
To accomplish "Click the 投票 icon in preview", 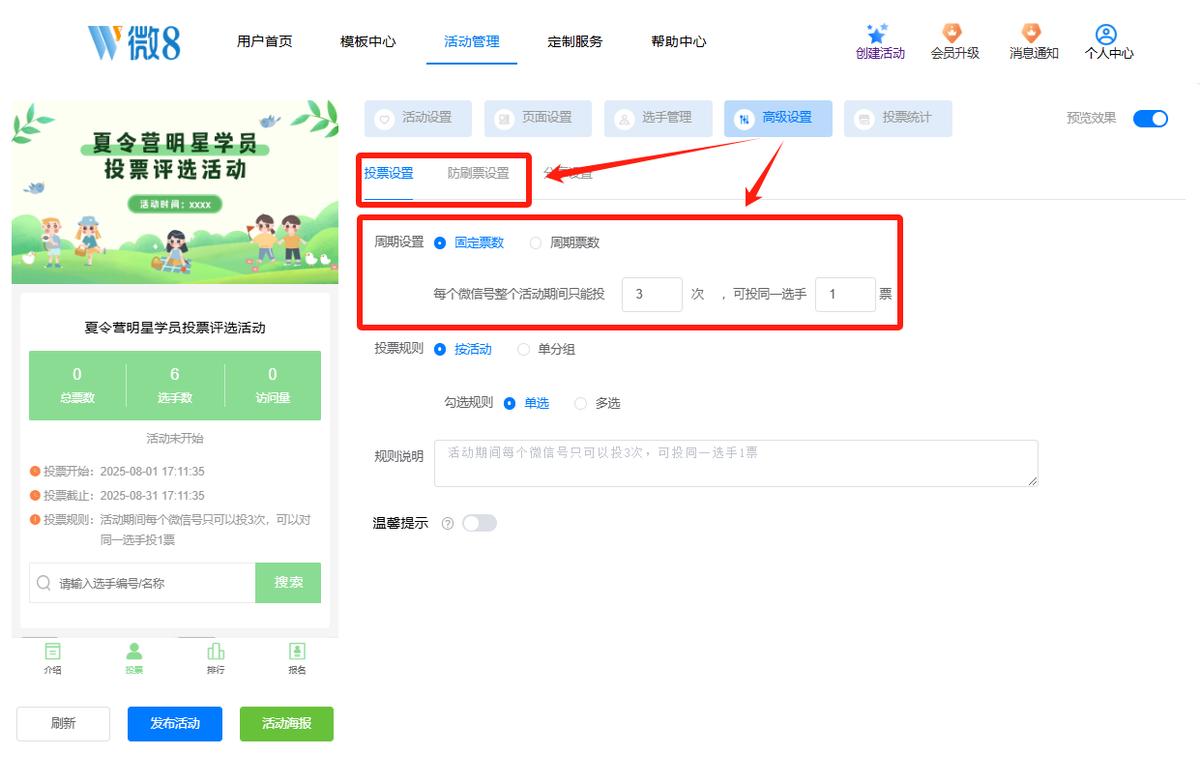I will (x=134, y=651).
